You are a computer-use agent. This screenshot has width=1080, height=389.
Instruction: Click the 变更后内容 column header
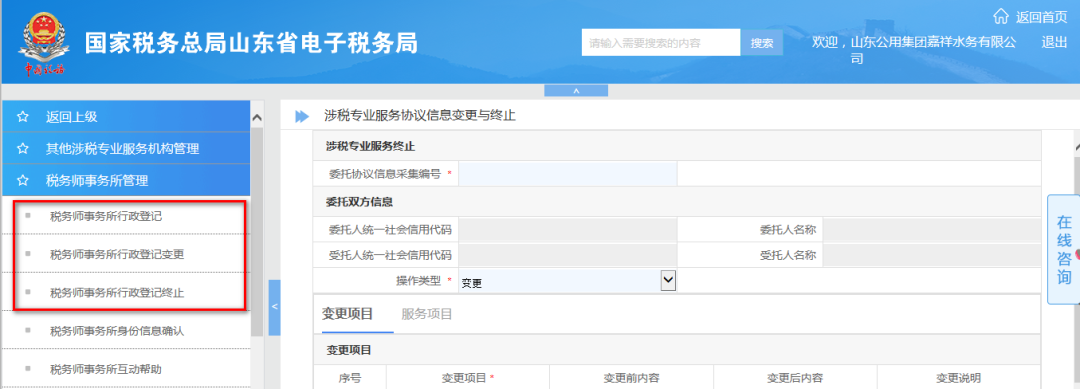pos(795,378)
